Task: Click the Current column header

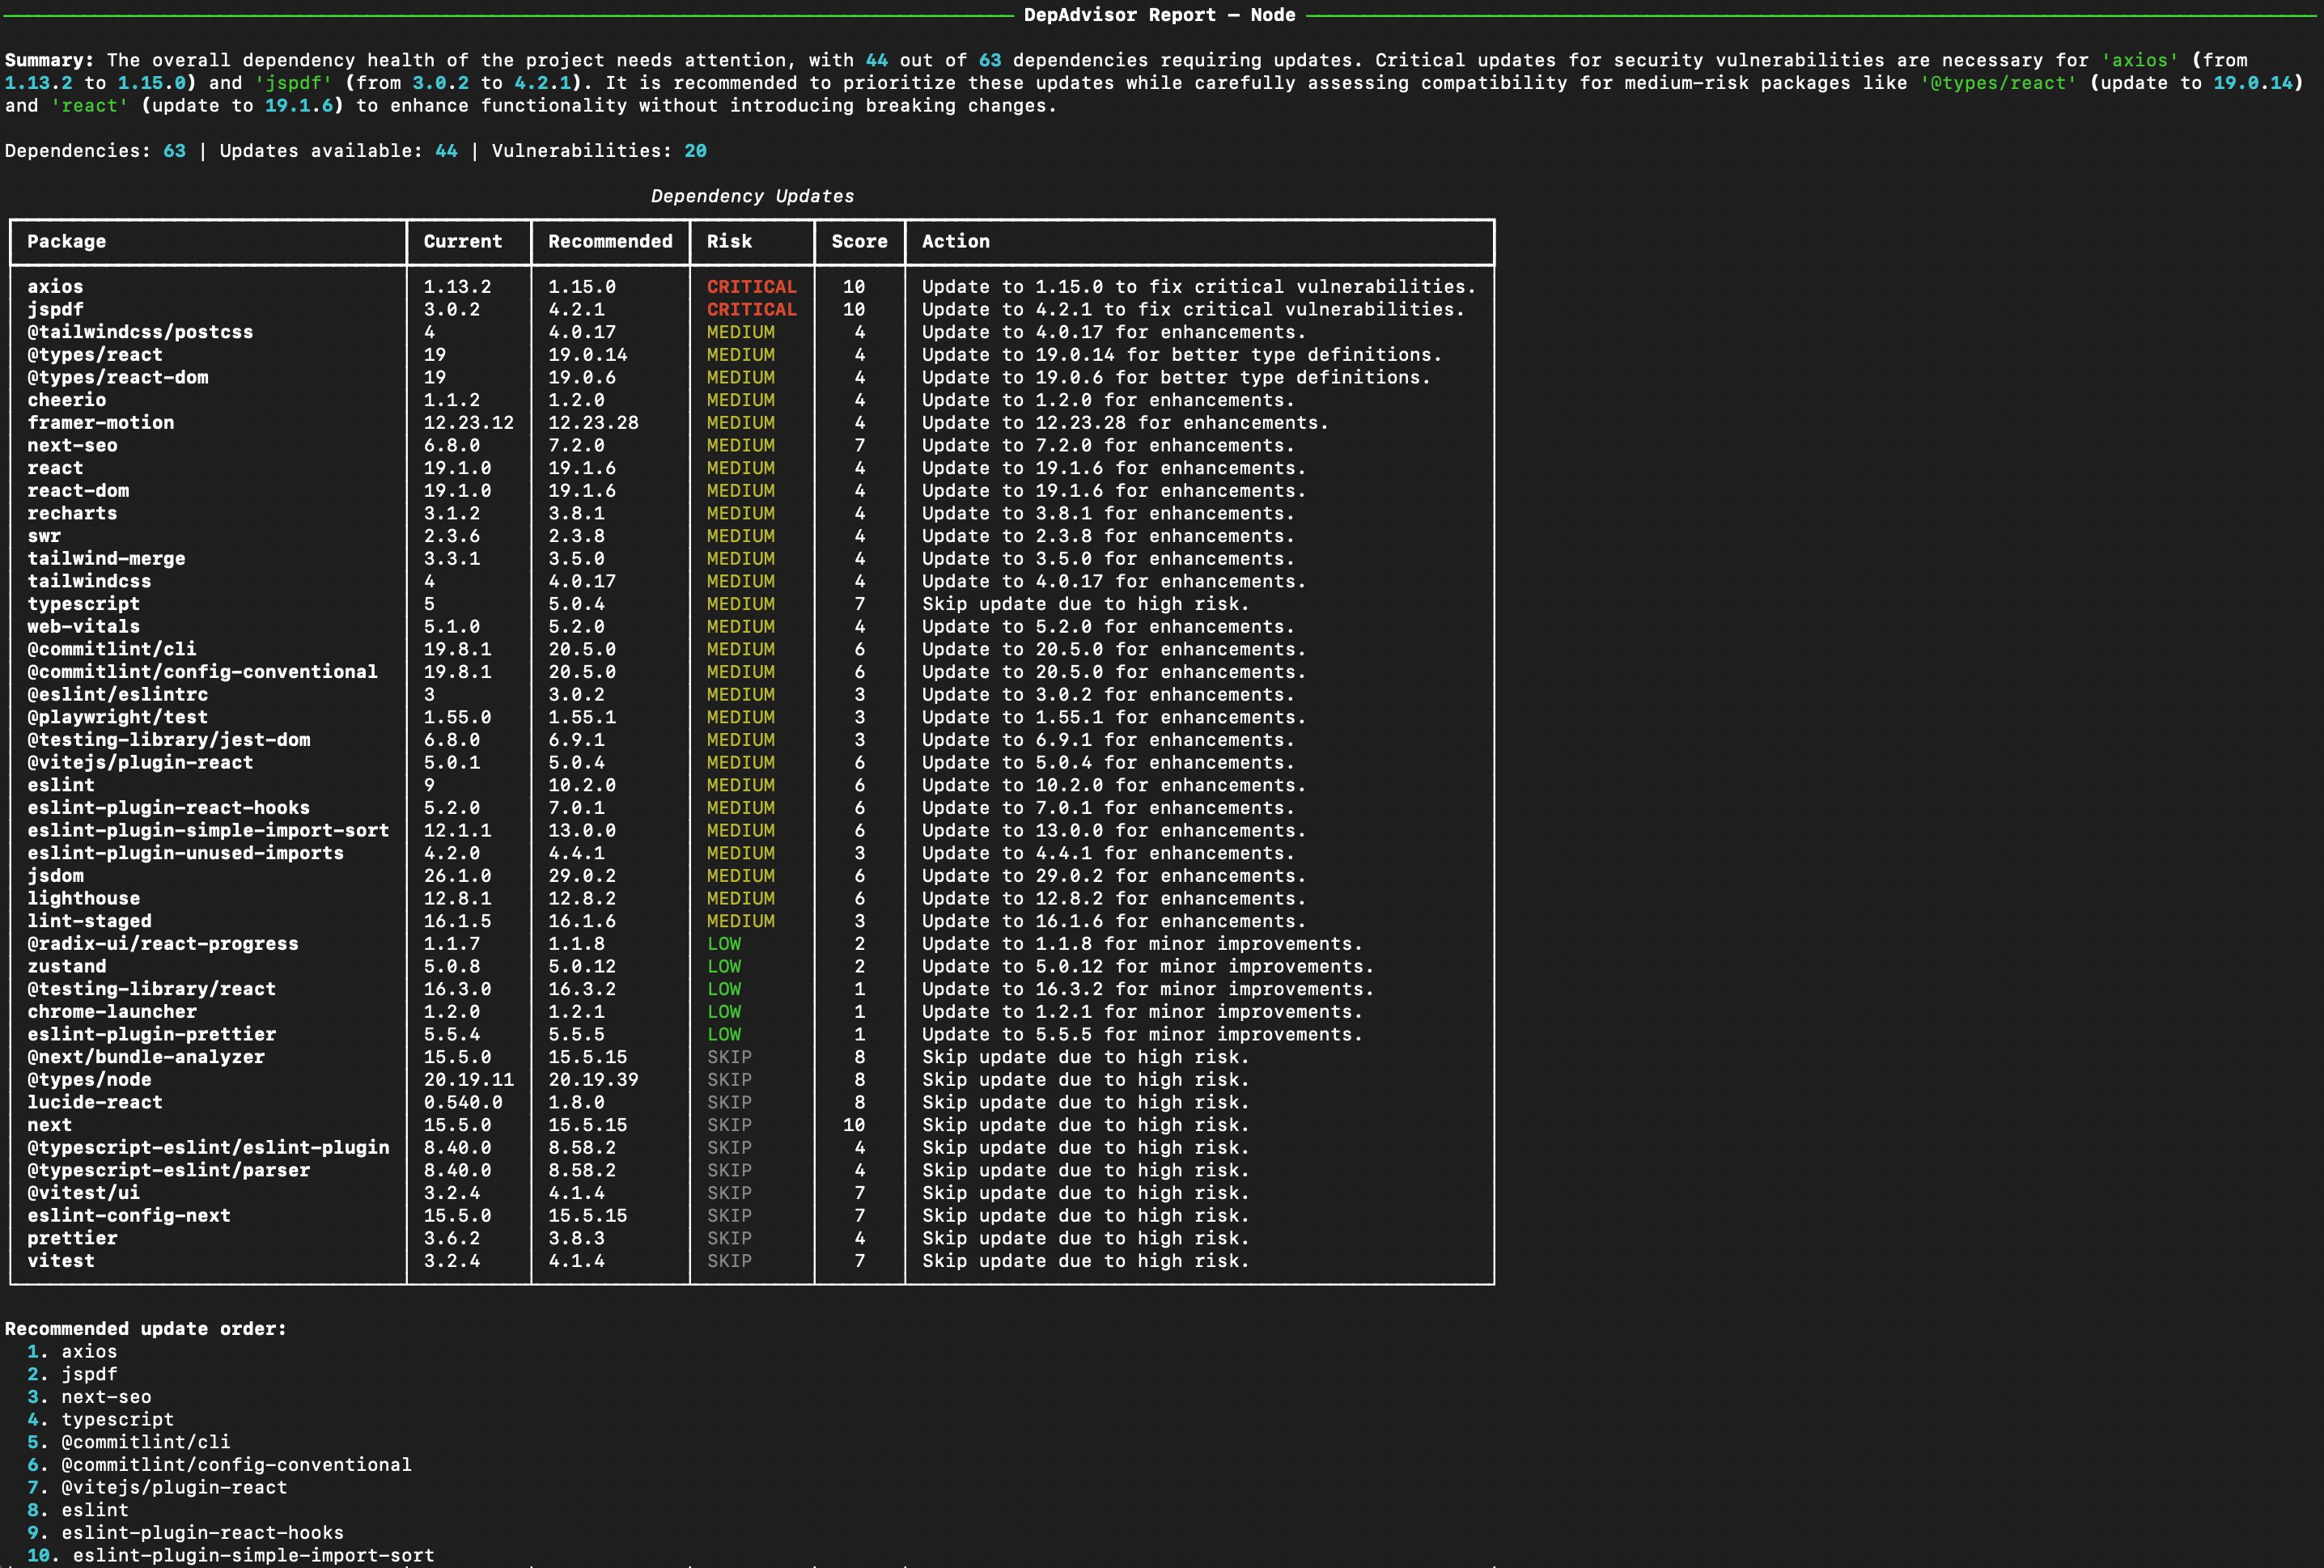Action: pos(463,241)
